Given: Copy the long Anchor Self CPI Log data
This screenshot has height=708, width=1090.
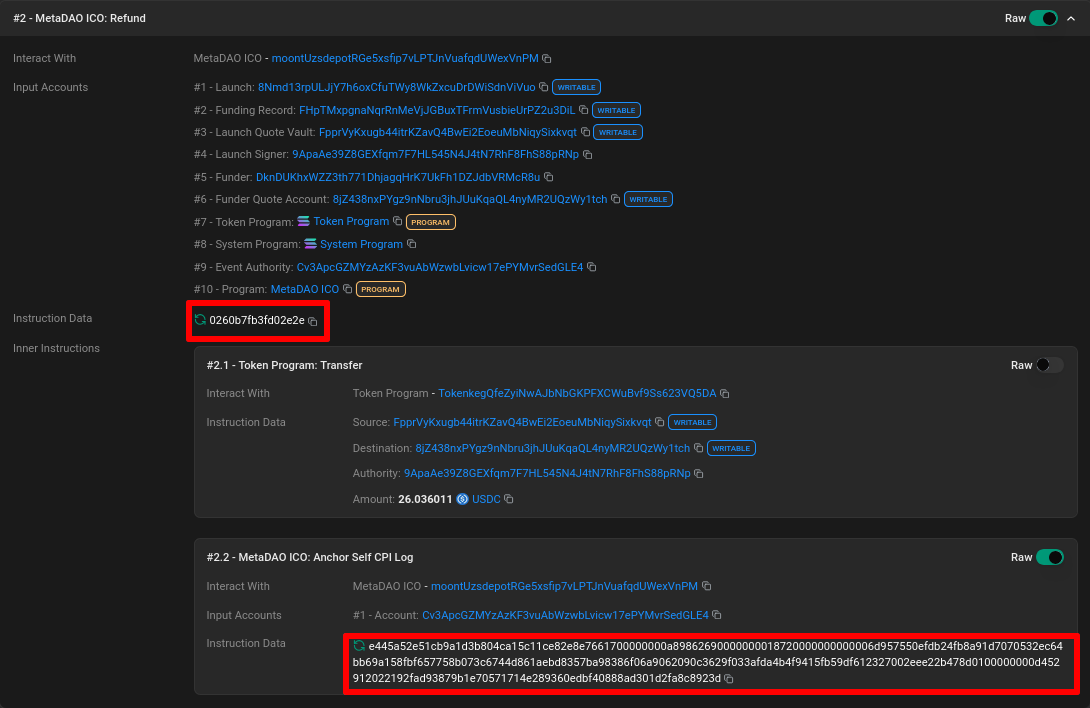Looking at the screenshot, I should [729, 679].
